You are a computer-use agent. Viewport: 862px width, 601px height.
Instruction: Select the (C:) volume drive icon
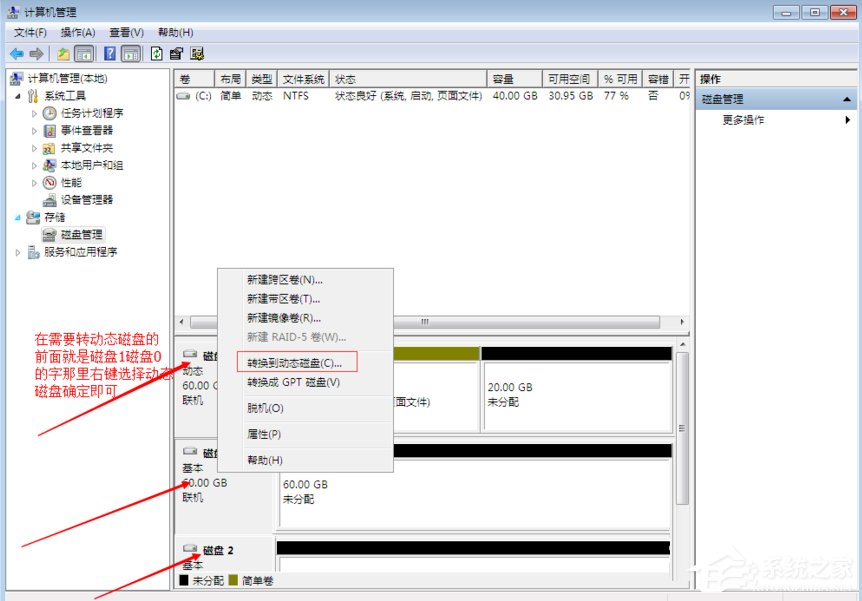click(x=183, y=97)
